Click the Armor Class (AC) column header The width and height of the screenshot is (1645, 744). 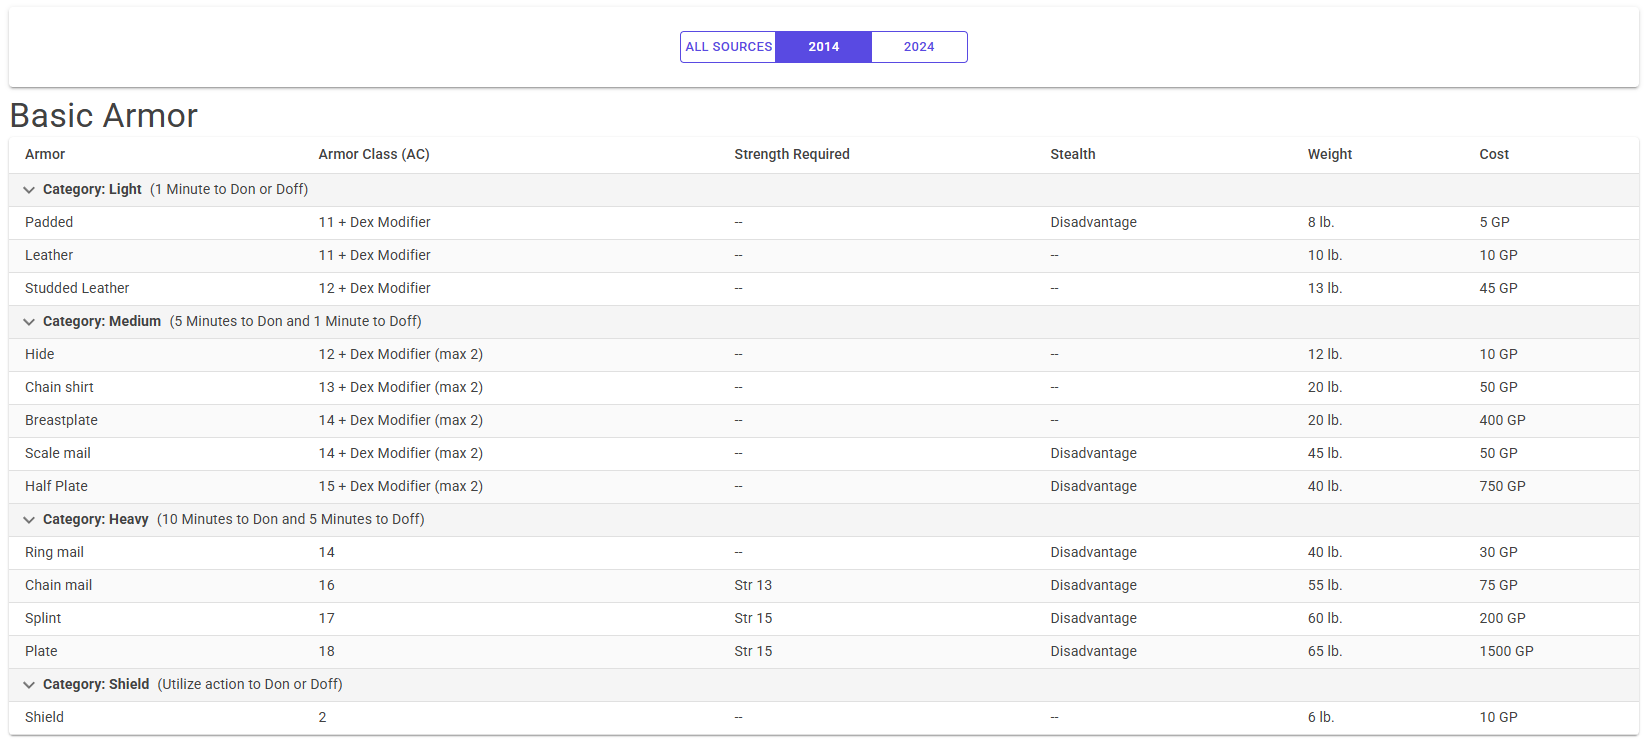pyautogui.click(x=374, y=154)
